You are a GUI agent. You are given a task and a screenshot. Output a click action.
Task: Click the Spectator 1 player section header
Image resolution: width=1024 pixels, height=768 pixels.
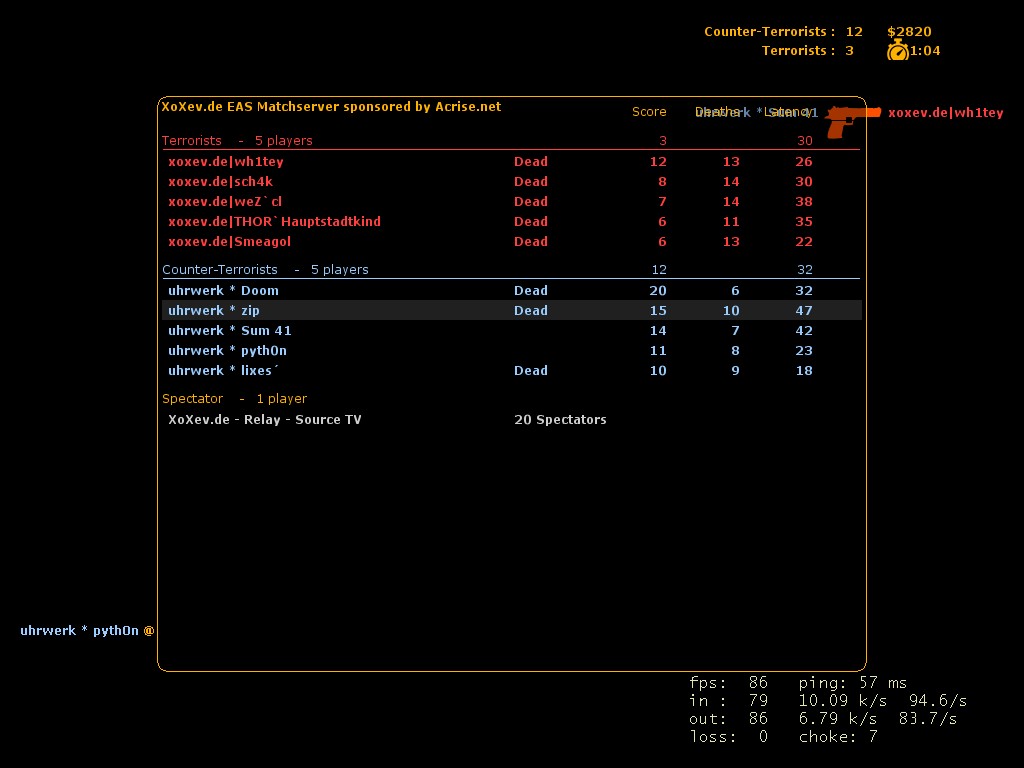click(234, 399)
